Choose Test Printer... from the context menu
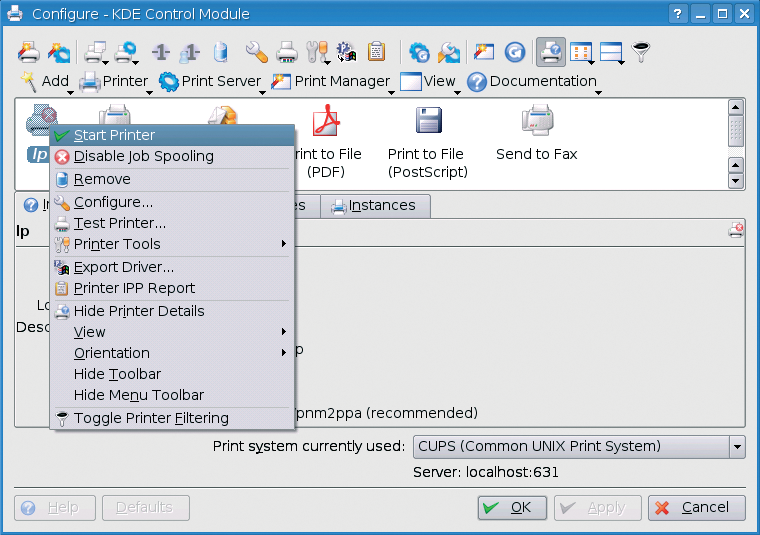760x535 pixels. point(172,223)
